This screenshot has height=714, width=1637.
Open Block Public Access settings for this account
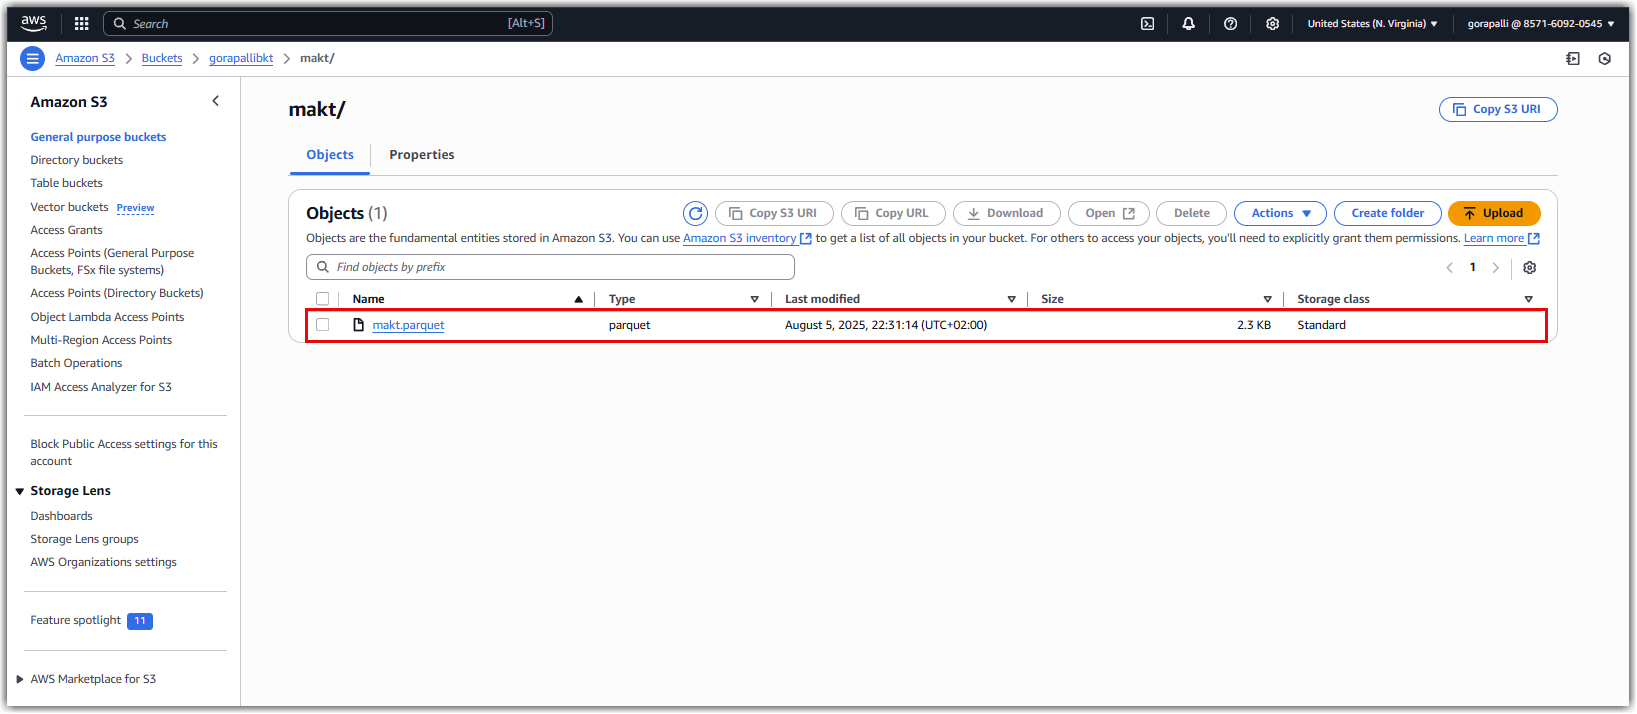click(124, 452)
